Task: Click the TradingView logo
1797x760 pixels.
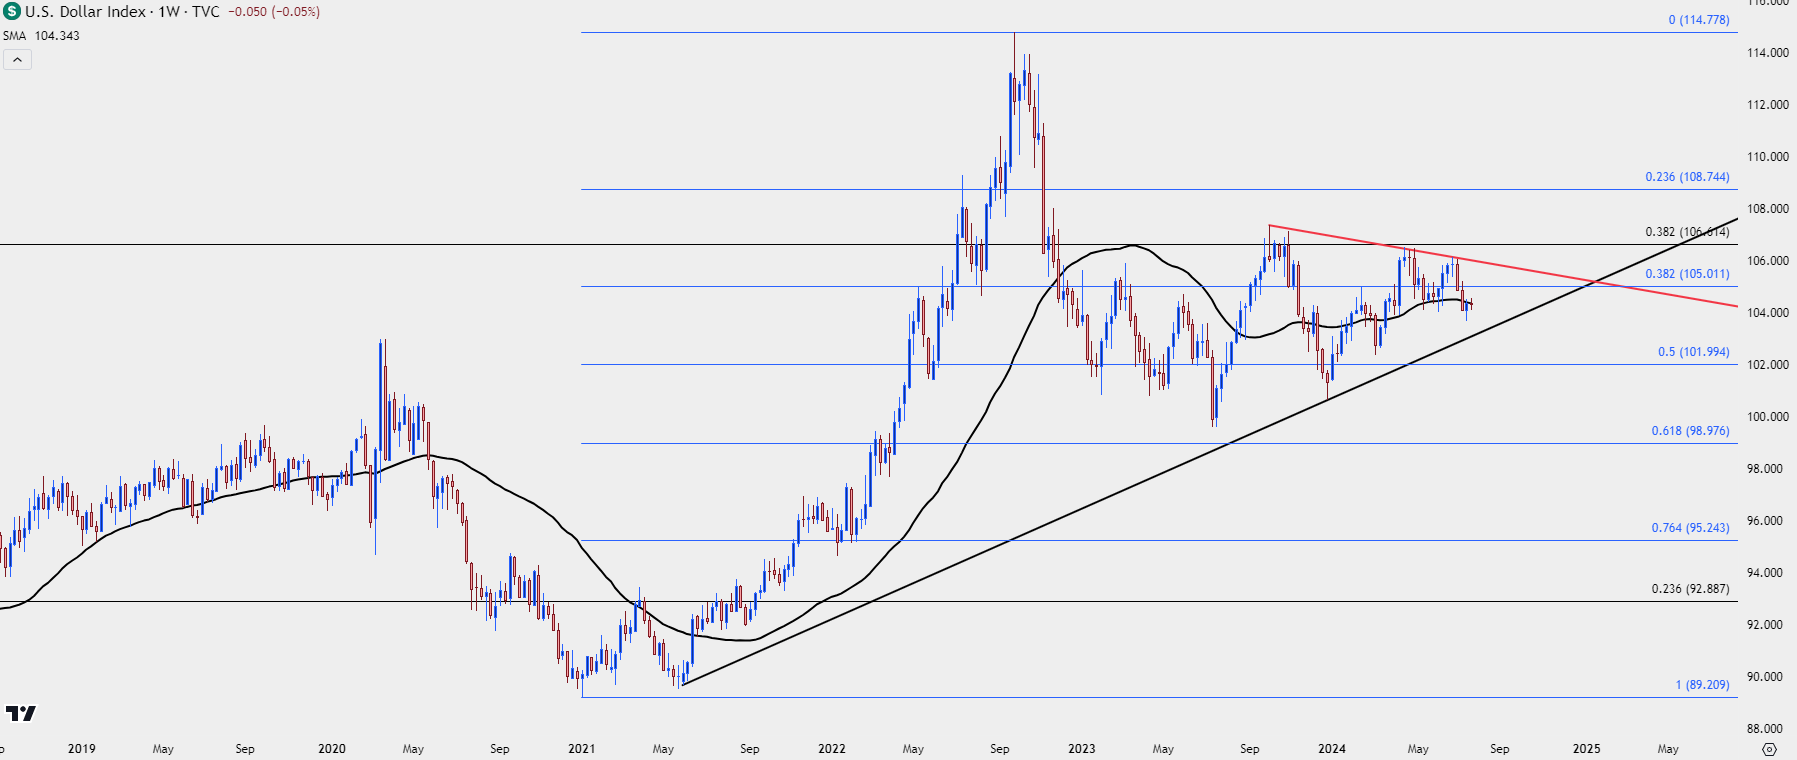Action: tap(20, 713)
